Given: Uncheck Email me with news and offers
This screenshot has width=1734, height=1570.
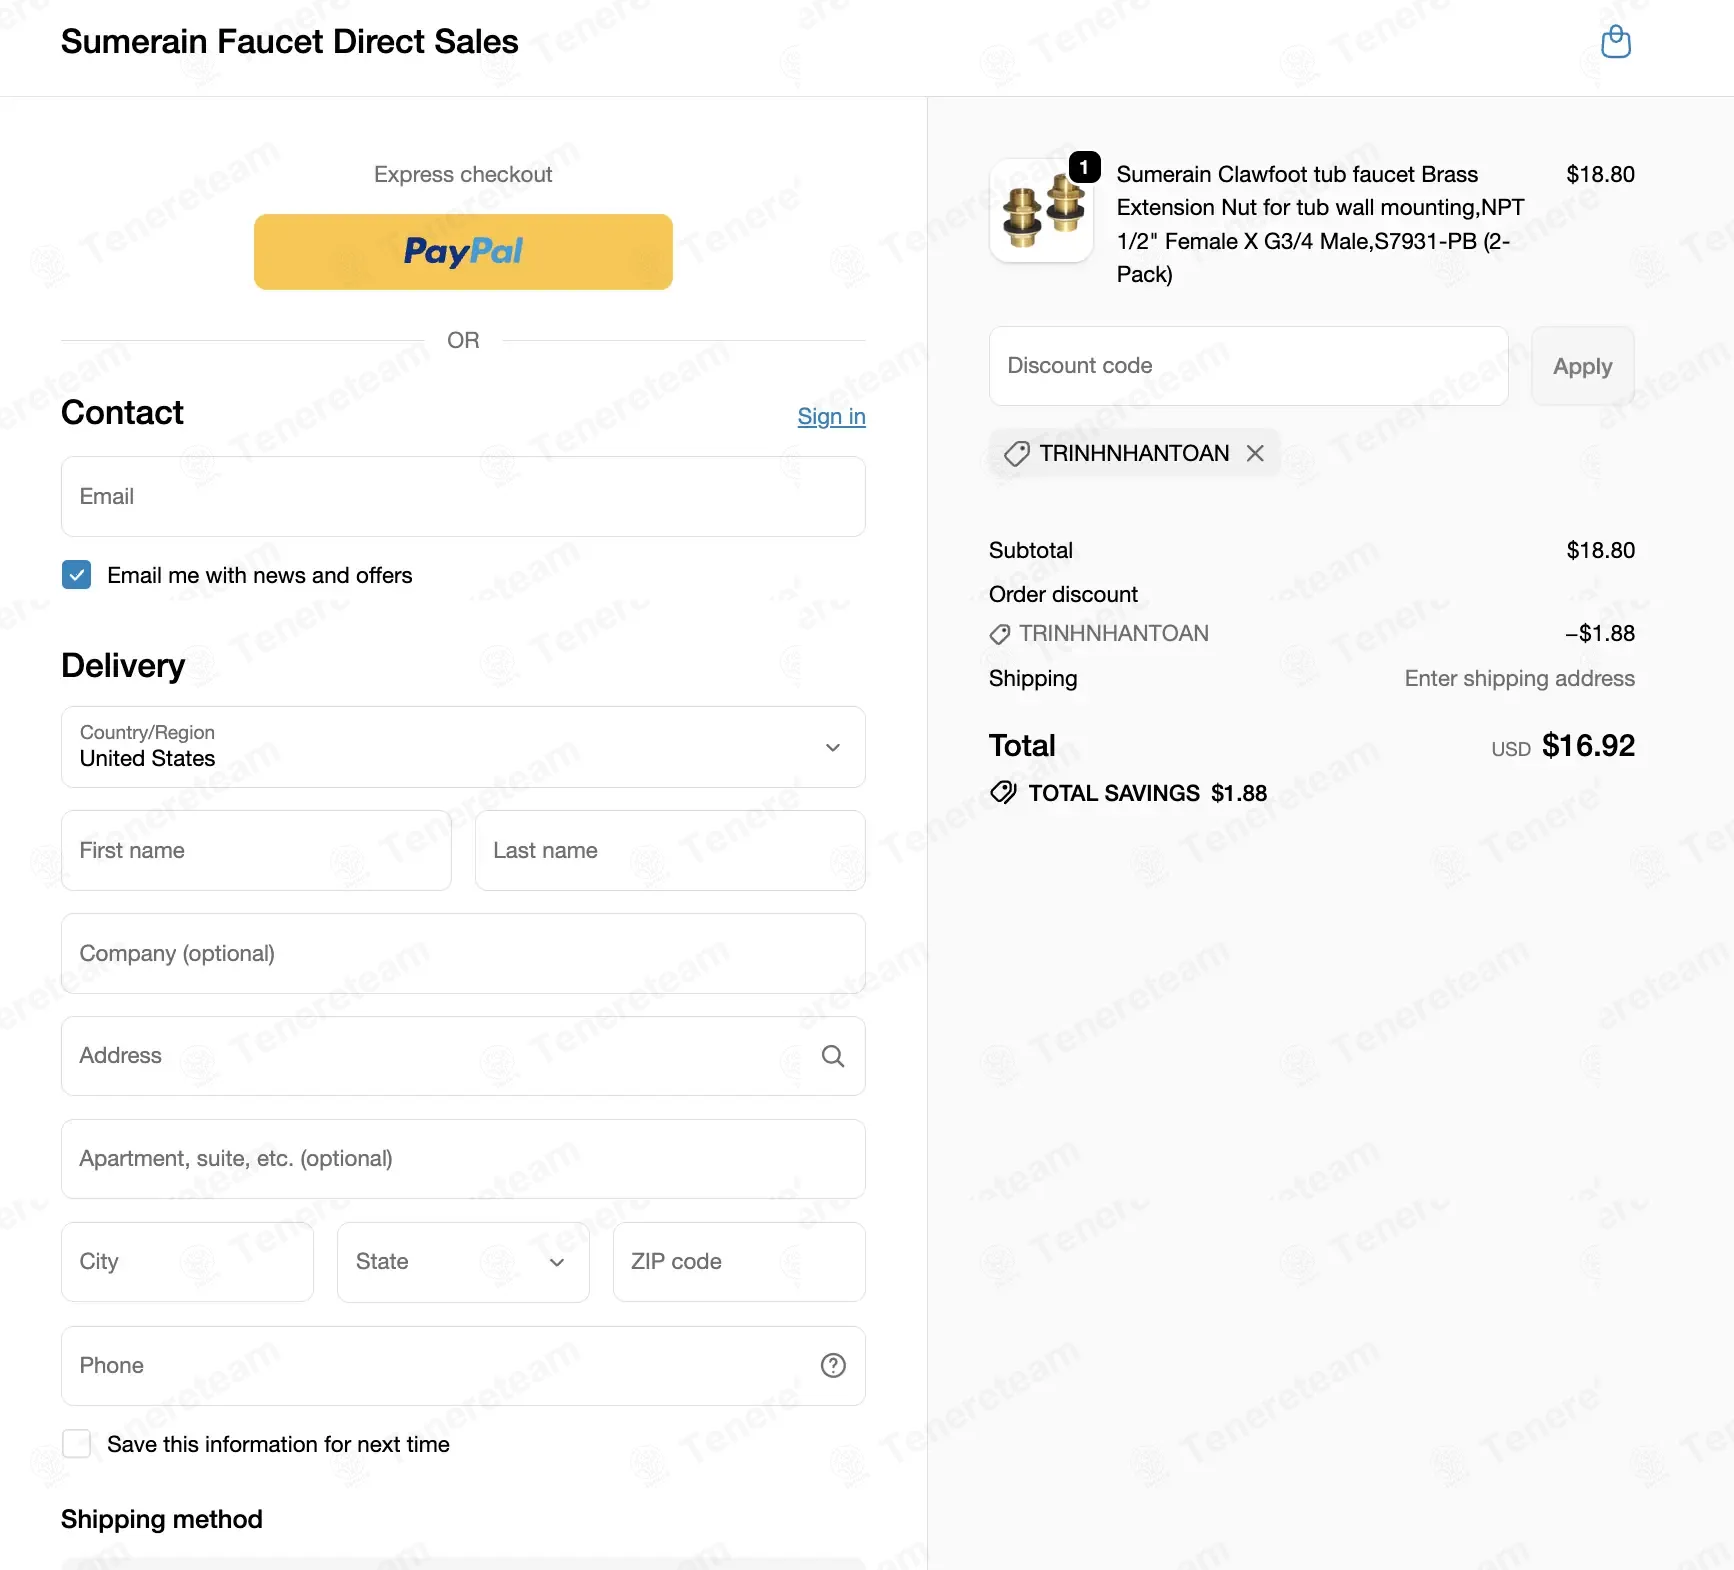Looking at the screenshot, I should point(76,575).
